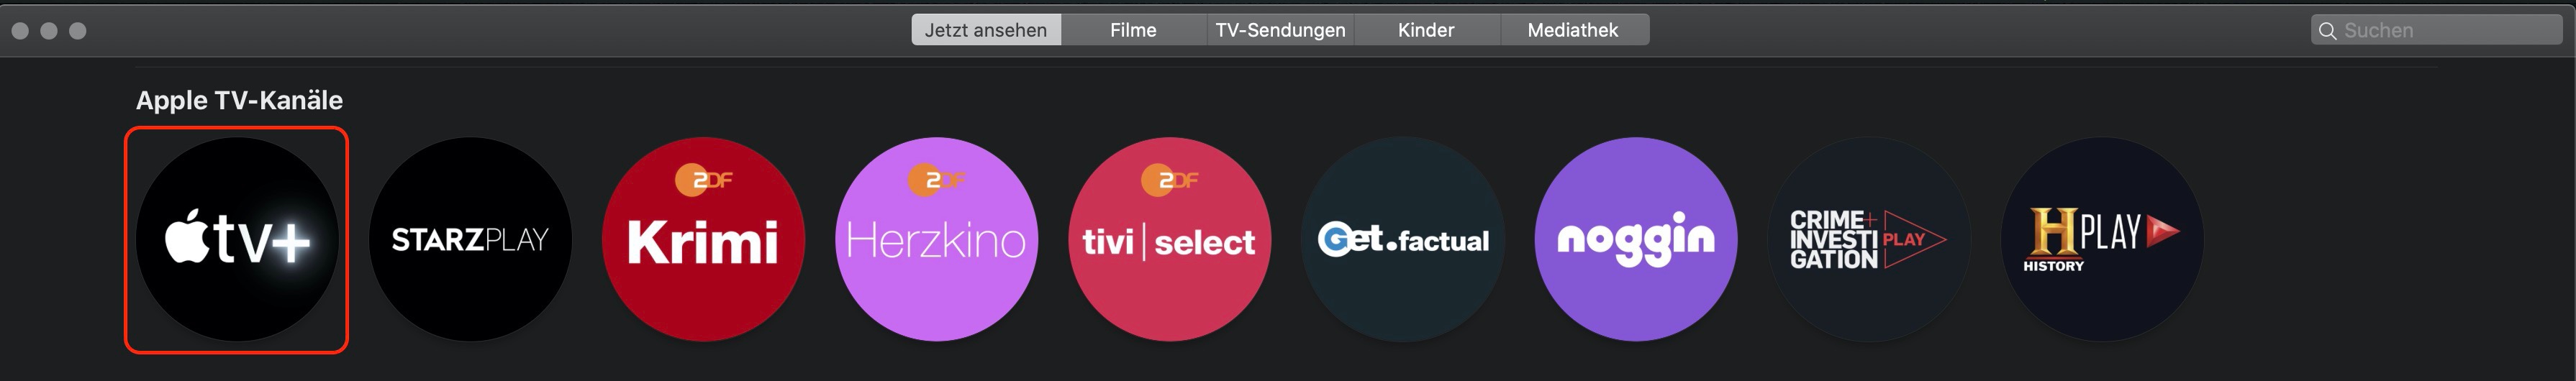The height and width of the screenshot is (381, 2576).
Task: Choose the ZDF tivi select channel
Action: 1169,240
